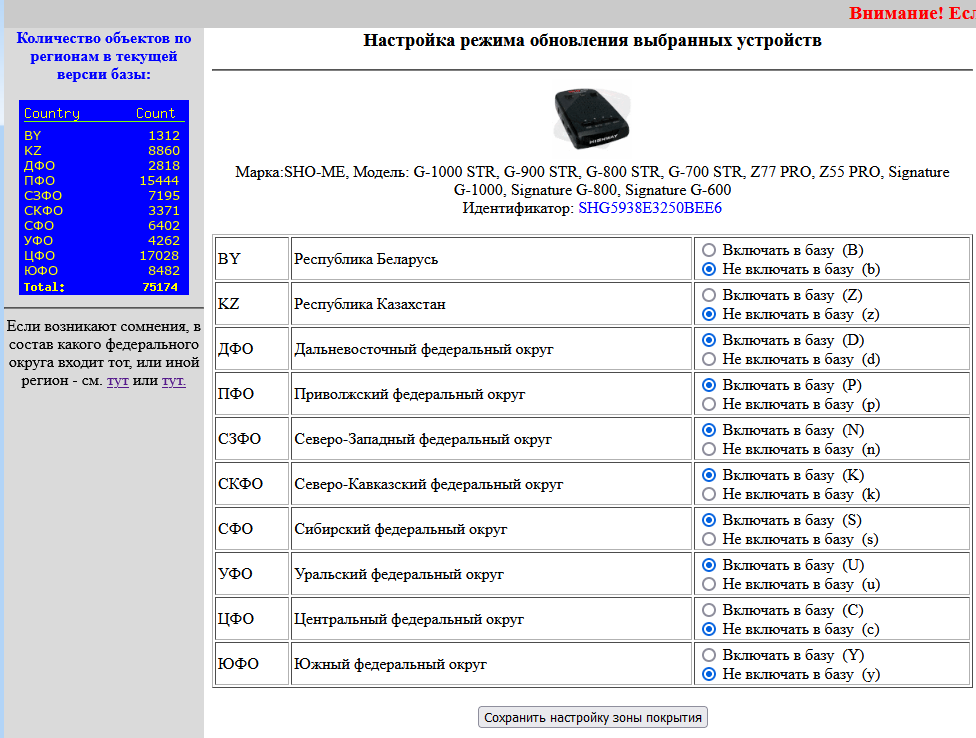Exclude Приволжский округ with the (p) radio
Screen dimensions: 976x738
click(709, 404)
